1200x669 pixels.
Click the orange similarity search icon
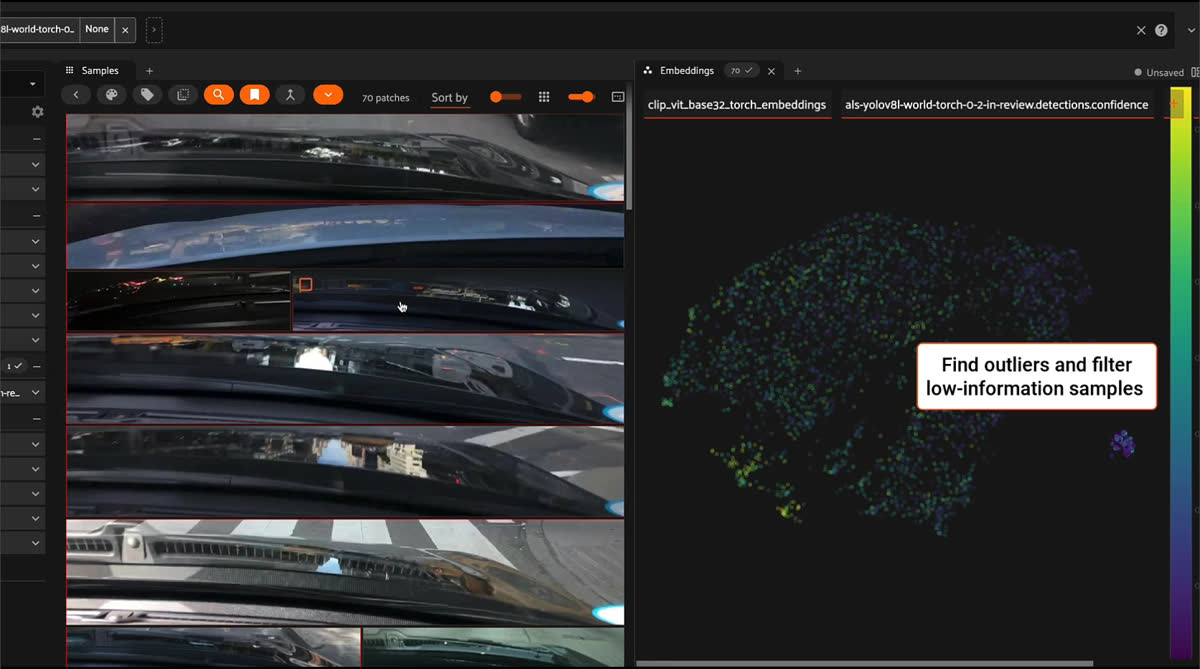point(218,95)
